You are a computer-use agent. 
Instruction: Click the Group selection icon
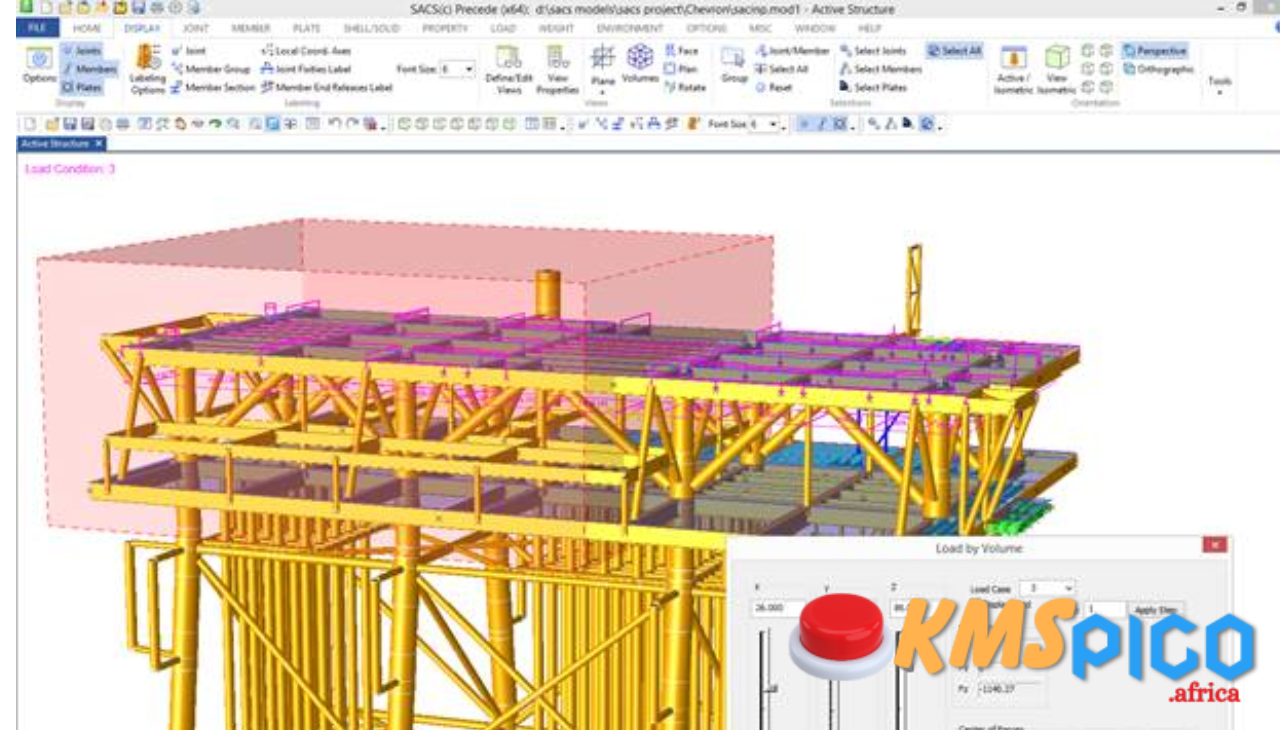tap(734, 65)
